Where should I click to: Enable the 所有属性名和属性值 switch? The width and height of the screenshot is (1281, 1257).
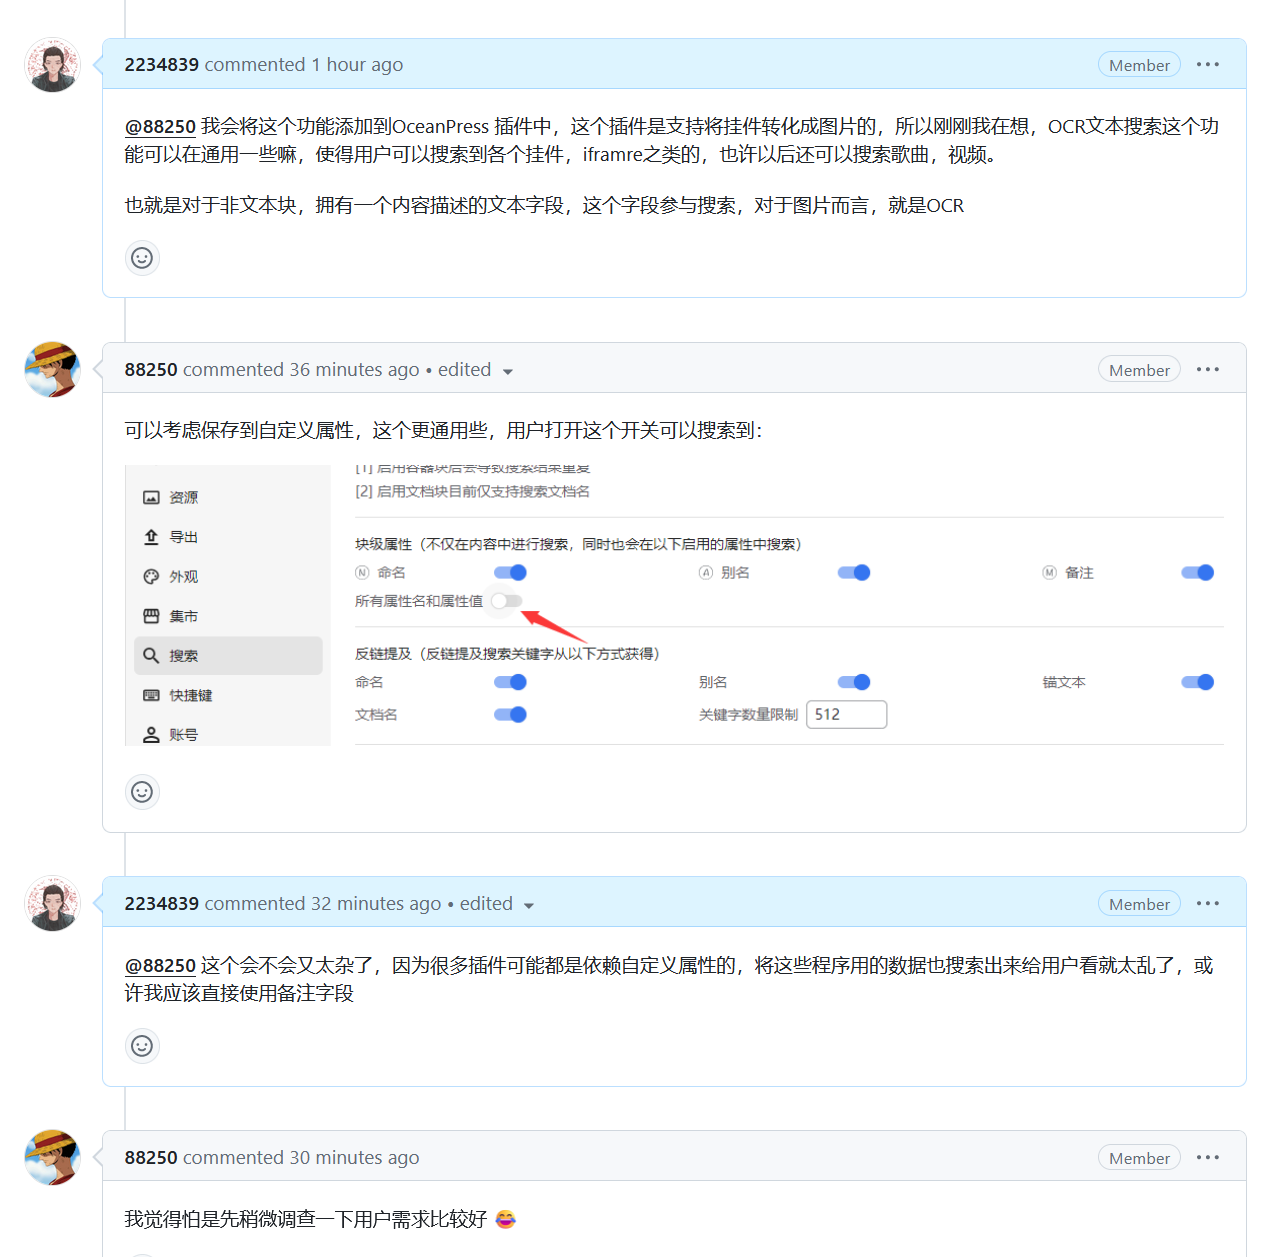[506, 601]
